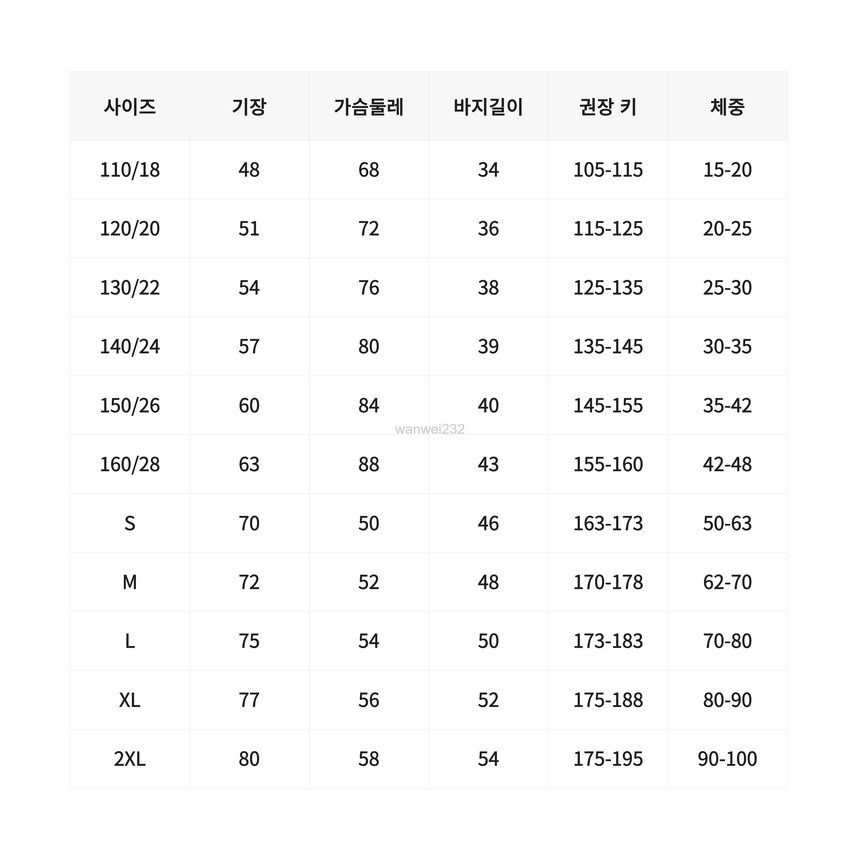Click the 160/28 size row label
Image resolution: width=860 pixels, height=860 pixels.
pos(130,465)
